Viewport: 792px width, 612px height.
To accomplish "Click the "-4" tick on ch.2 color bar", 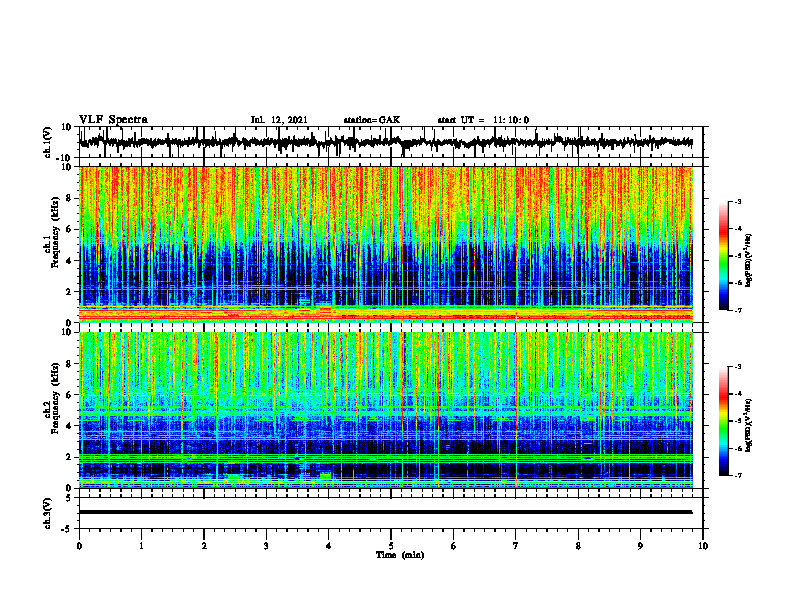I will pos(738,394).
